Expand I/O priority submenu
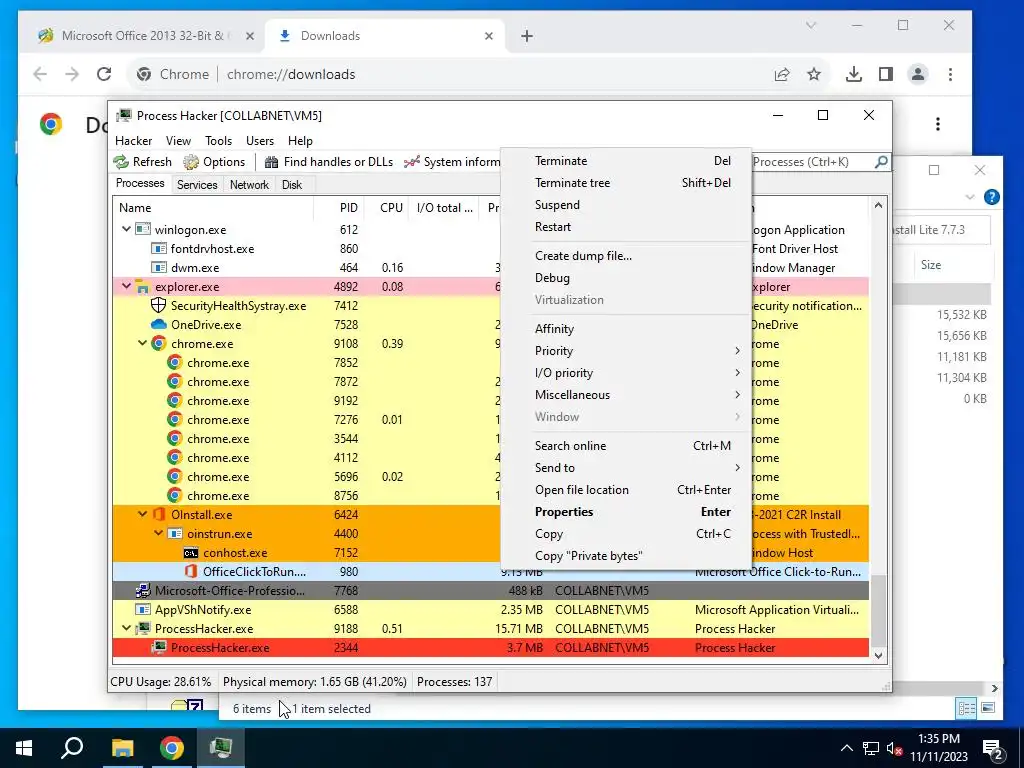Image resolution: width=1024 pixels, height=768 pixels. [627, 373]
